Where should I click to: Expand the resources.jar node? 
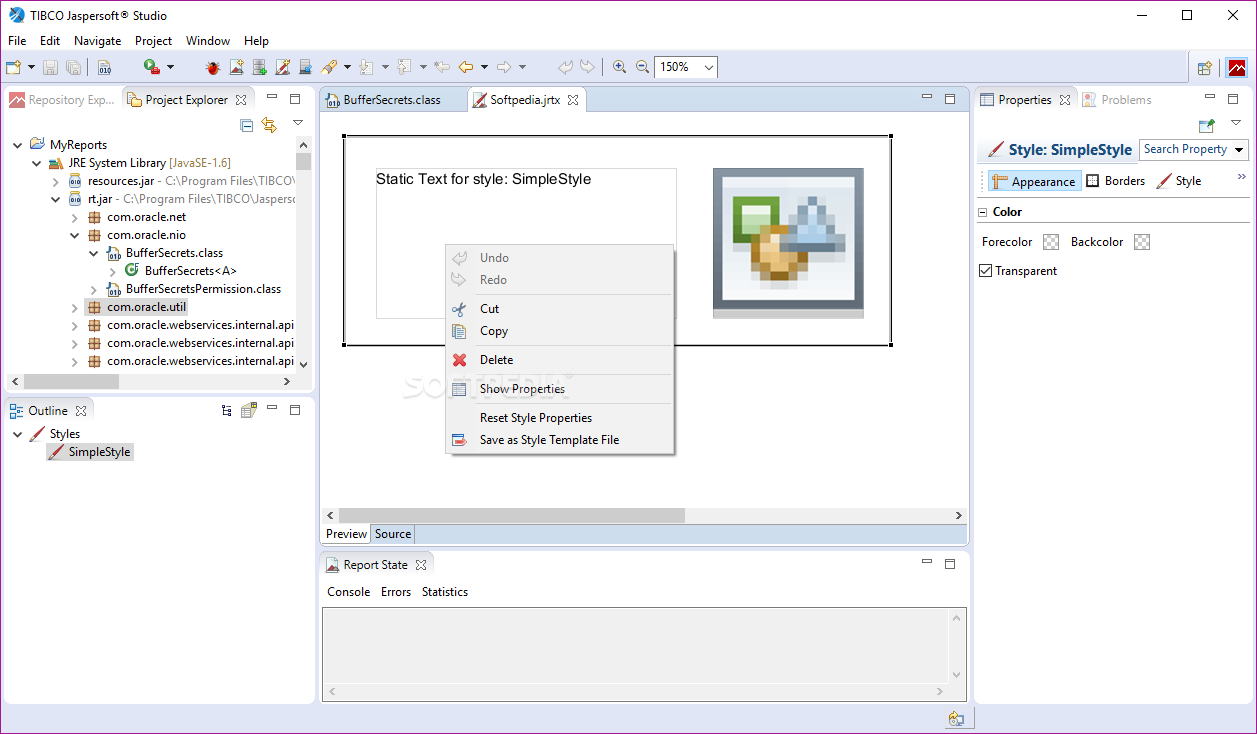56,181
